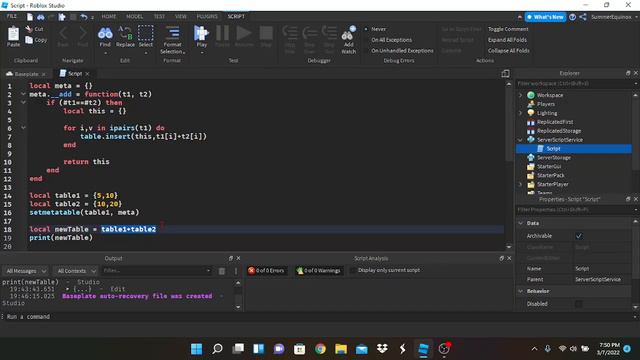
Task: Click the Paste clipboard icon
Action: (x=13, y=34)
